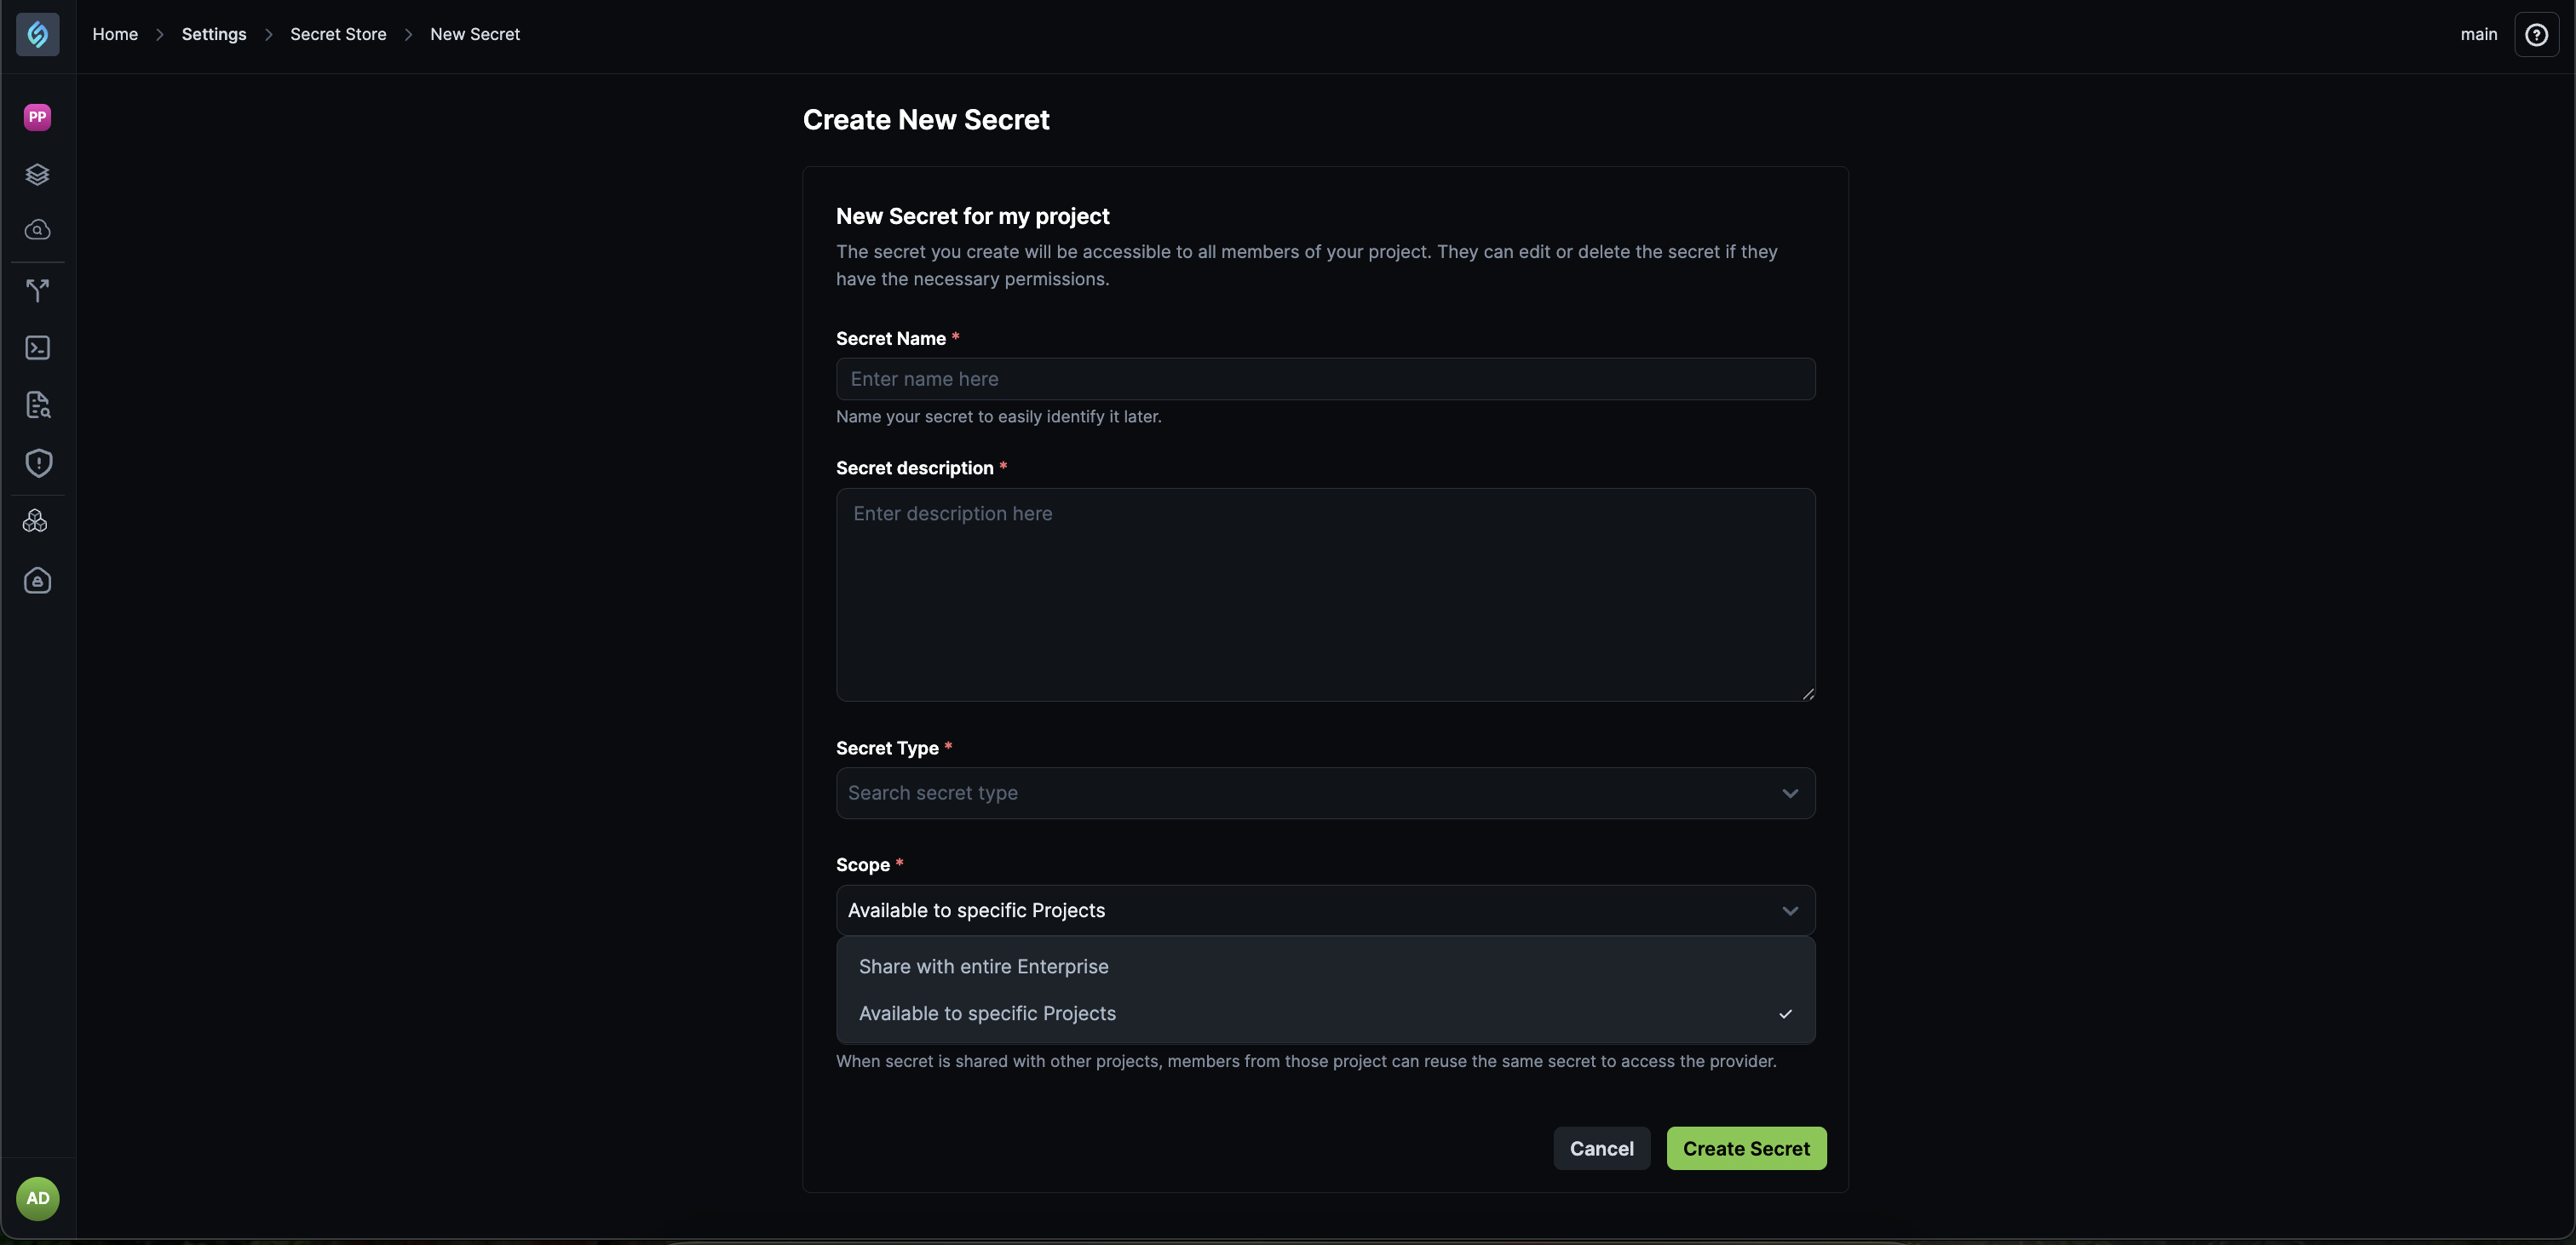Open the stacked layers sidebar icon

click(38, 174)
